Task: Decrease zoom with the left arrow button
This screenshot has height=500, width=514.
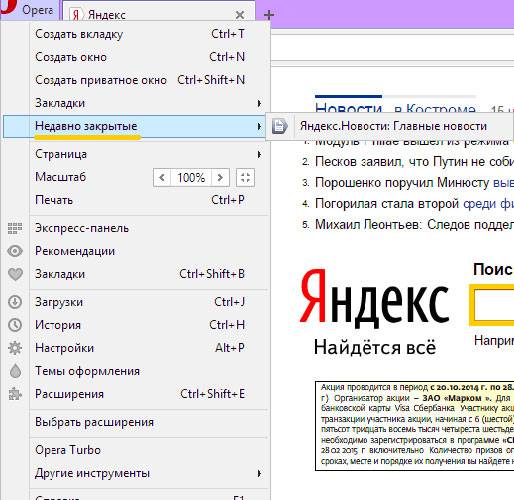Action: tap(162, 177)
